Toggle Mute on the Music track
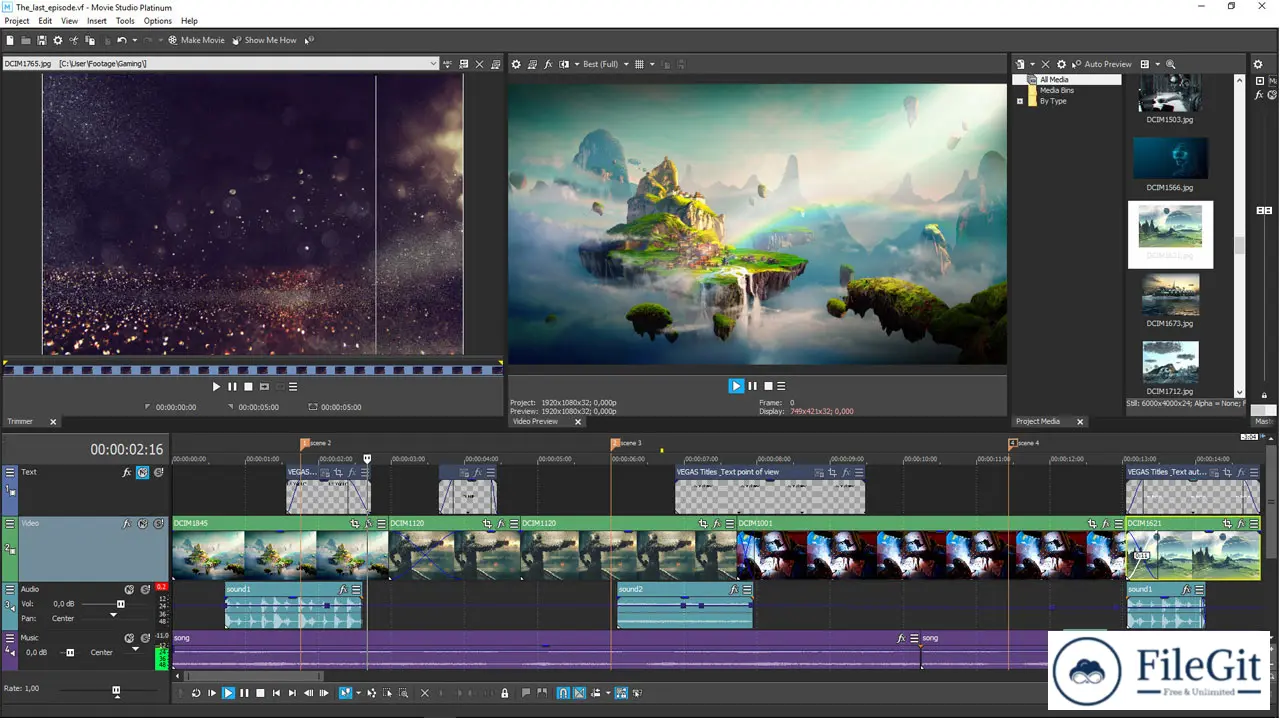 coord(129,638)
